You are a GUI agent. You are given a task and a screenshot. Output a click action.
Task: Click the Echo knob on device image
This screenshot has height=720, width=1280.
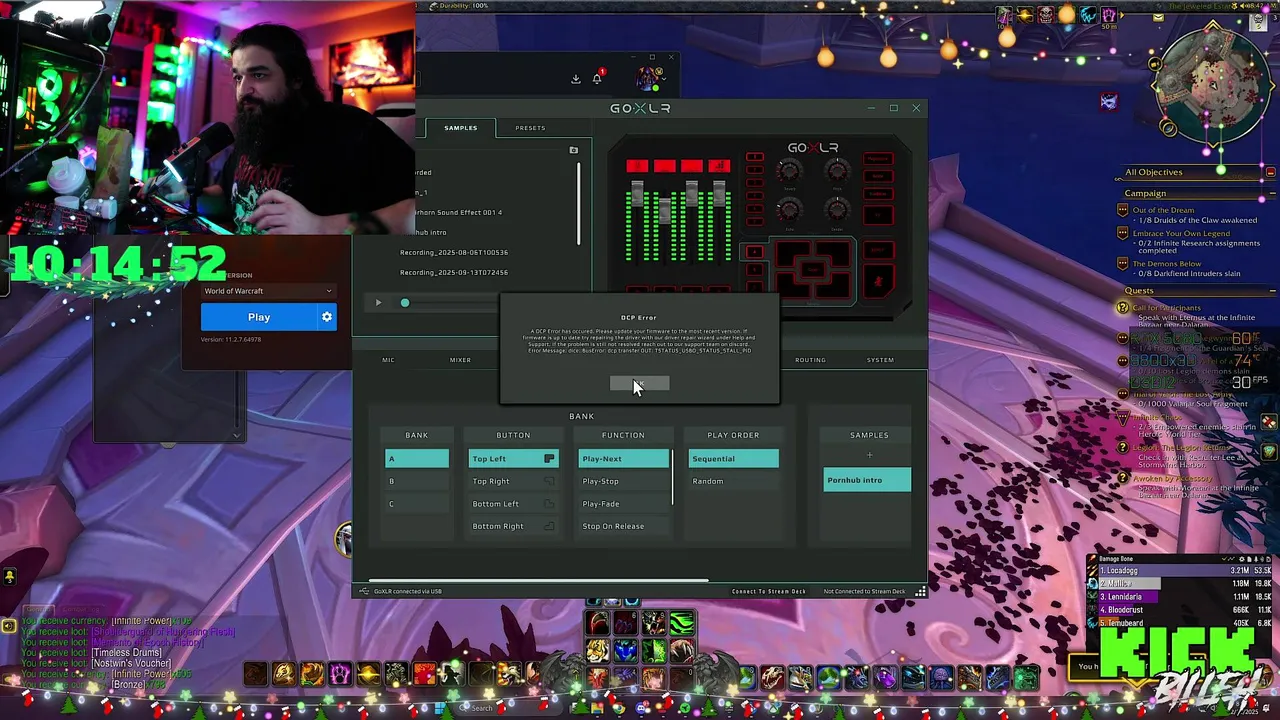pos(789,209)
